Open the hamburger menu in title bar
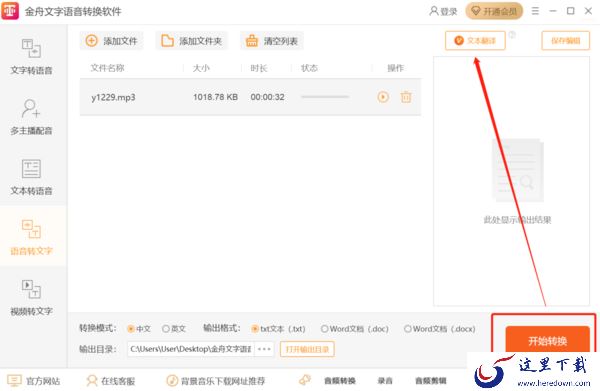Screen dimensions: 600x391 click(x=535, y=11)
